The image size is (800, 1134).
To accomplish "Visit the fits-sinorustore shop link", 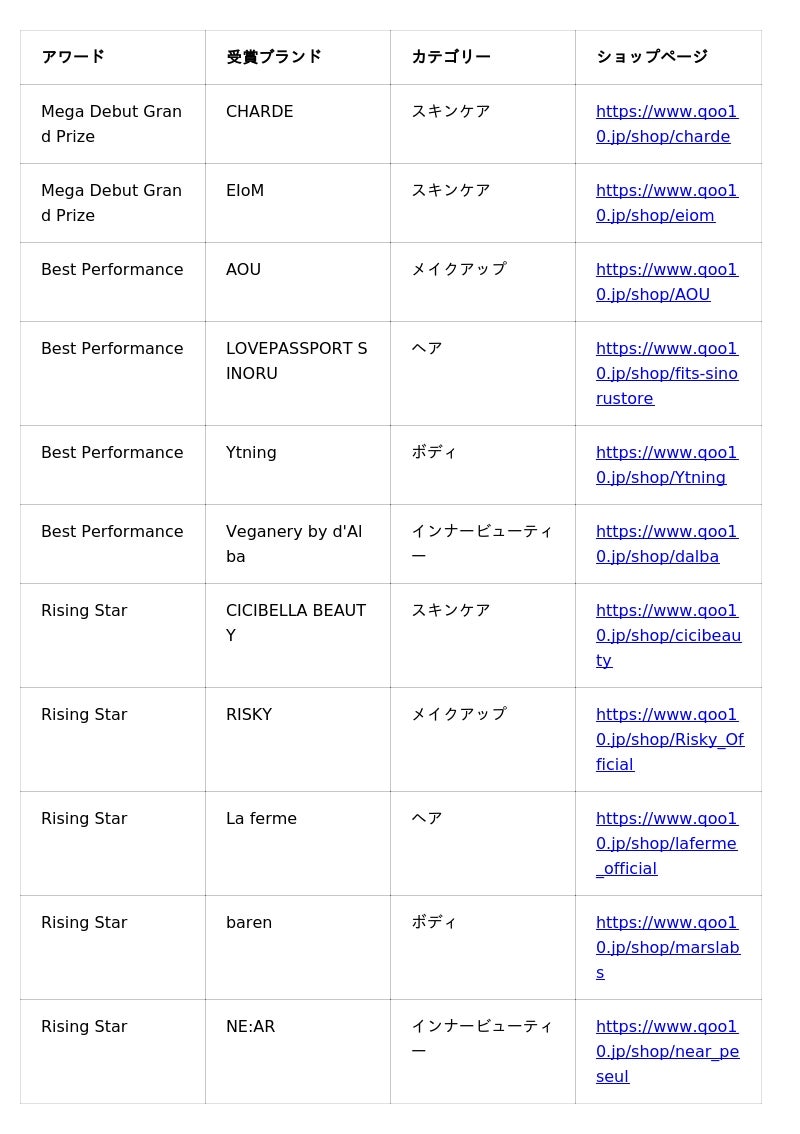I will pos(666,373).
